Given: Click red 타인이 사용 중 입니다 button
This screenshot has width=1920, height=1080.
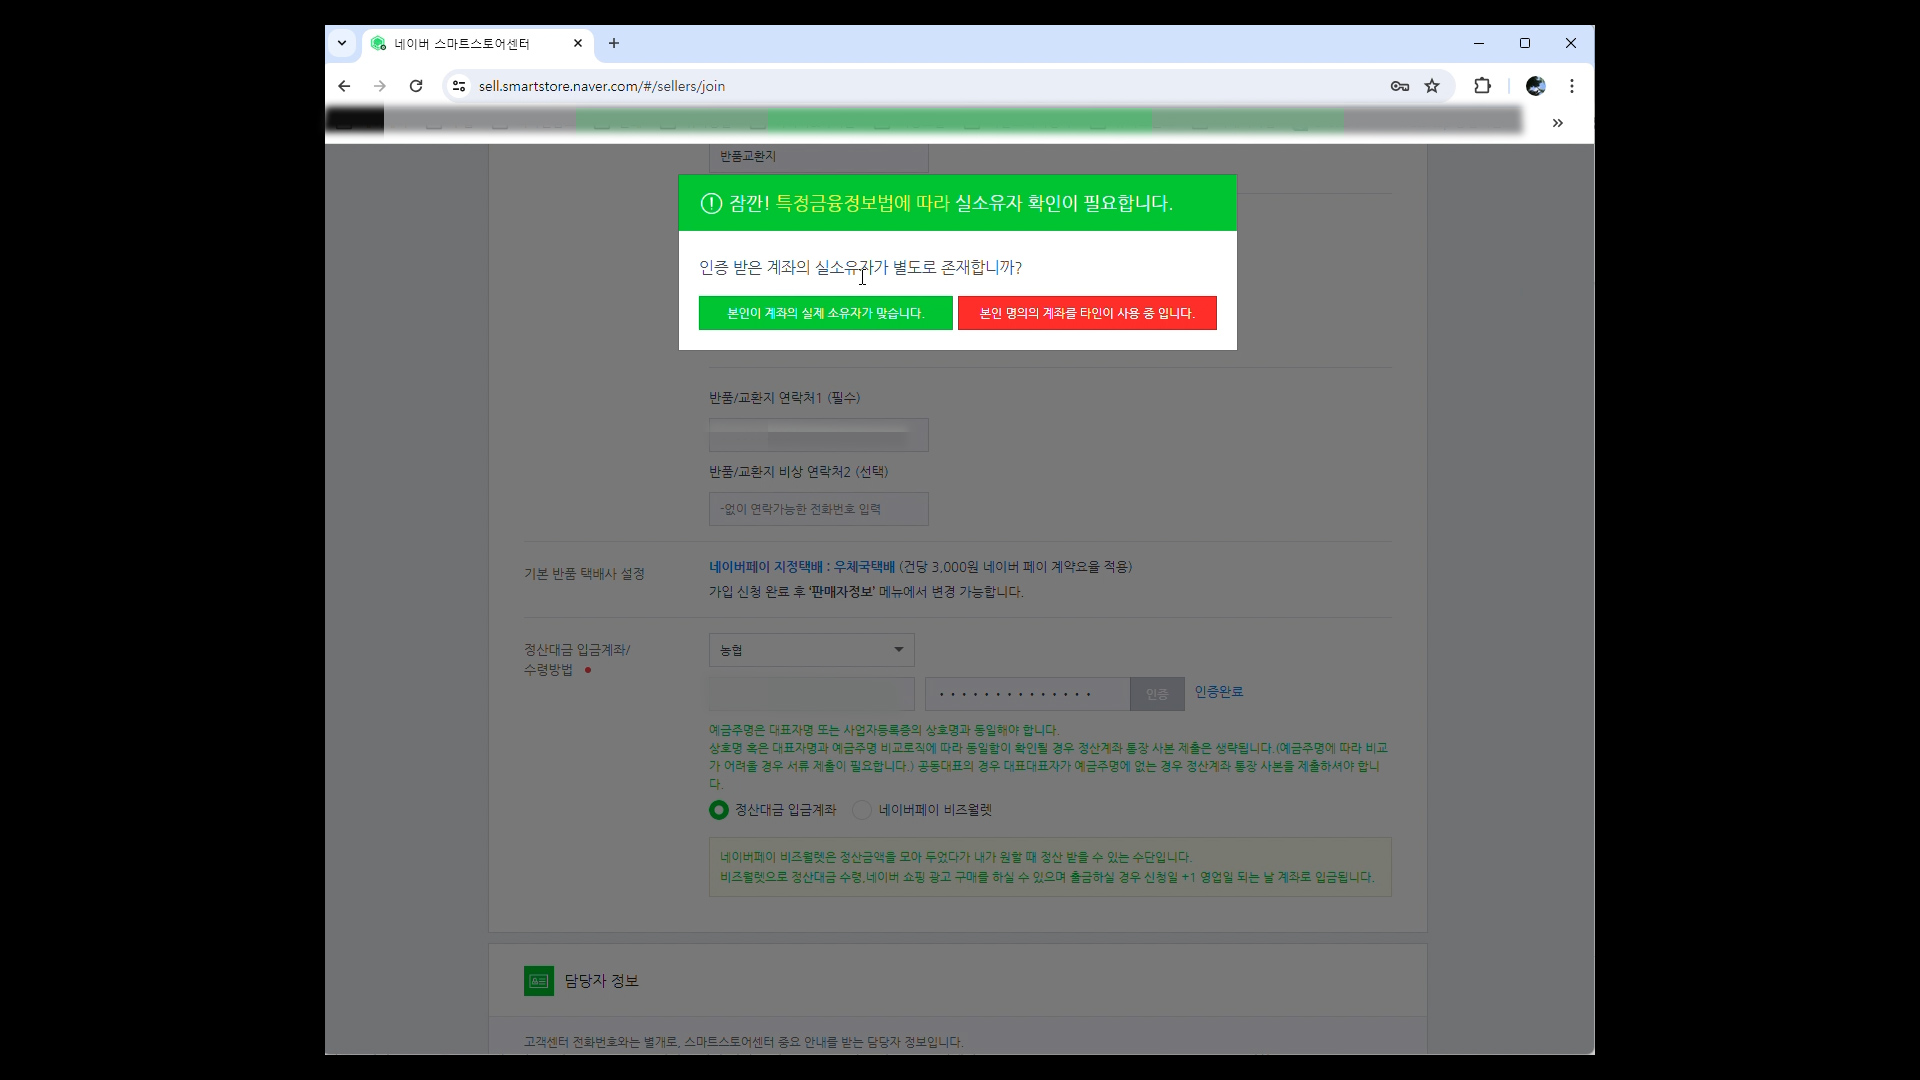Looking at the screenshot, I should pos(1087,313).
